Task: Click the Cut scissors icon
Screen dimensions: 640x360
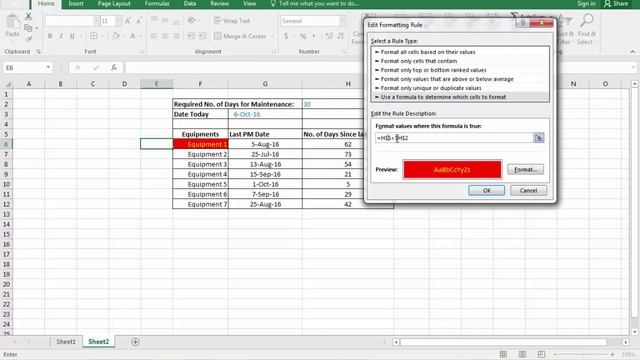Action: click(x=28, y=17)
